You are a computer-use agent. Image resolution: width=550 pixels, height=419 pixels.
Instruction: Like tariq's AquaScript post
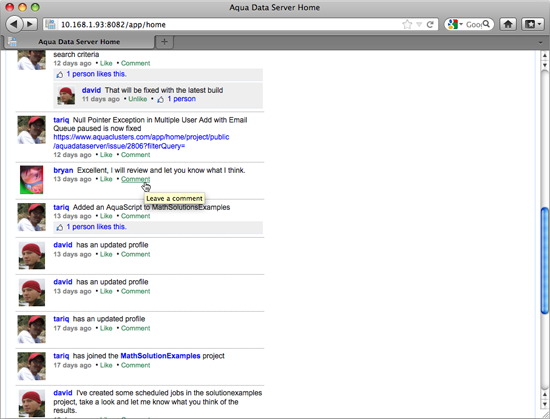click(106, 216)
